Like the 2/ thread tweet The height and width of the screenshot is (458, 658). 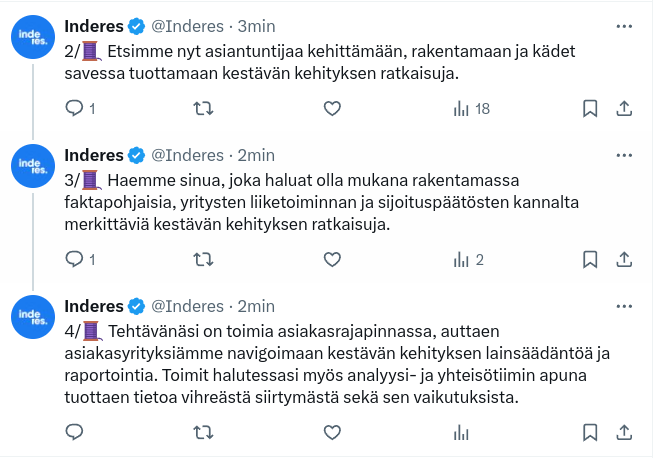331,108
